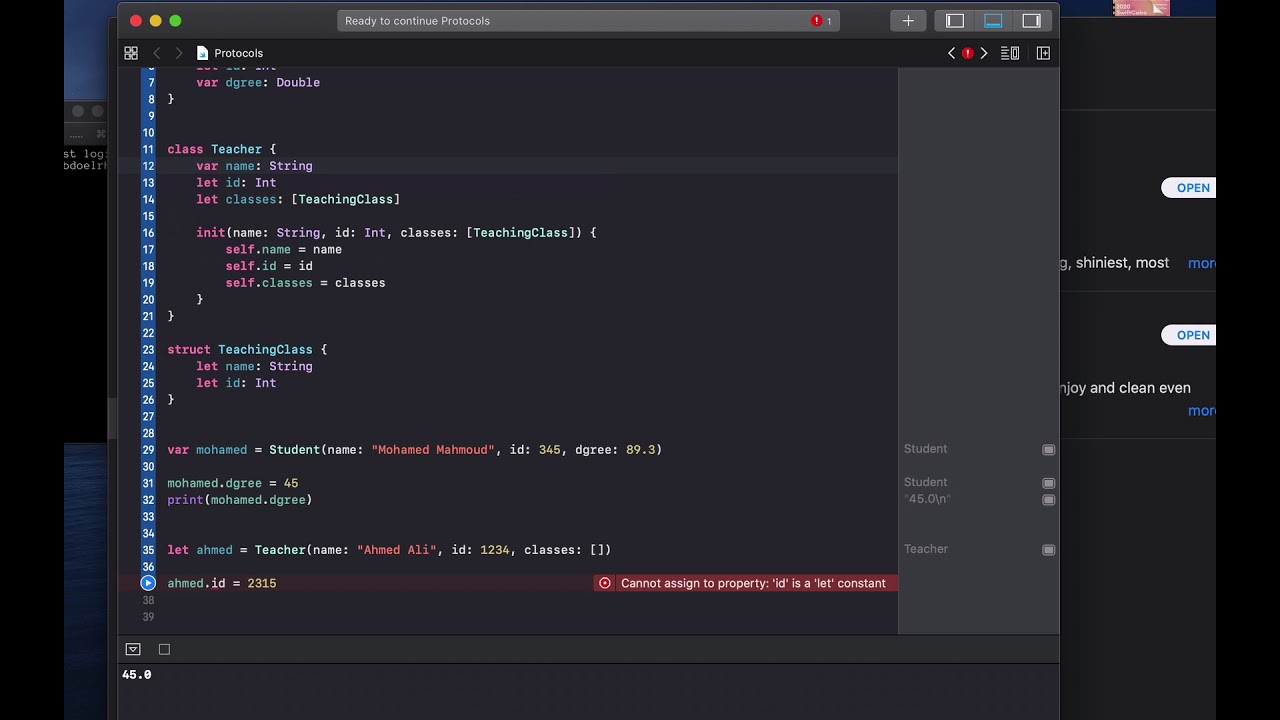Click the 'var dgree: Double' code line

coord(258,83)
